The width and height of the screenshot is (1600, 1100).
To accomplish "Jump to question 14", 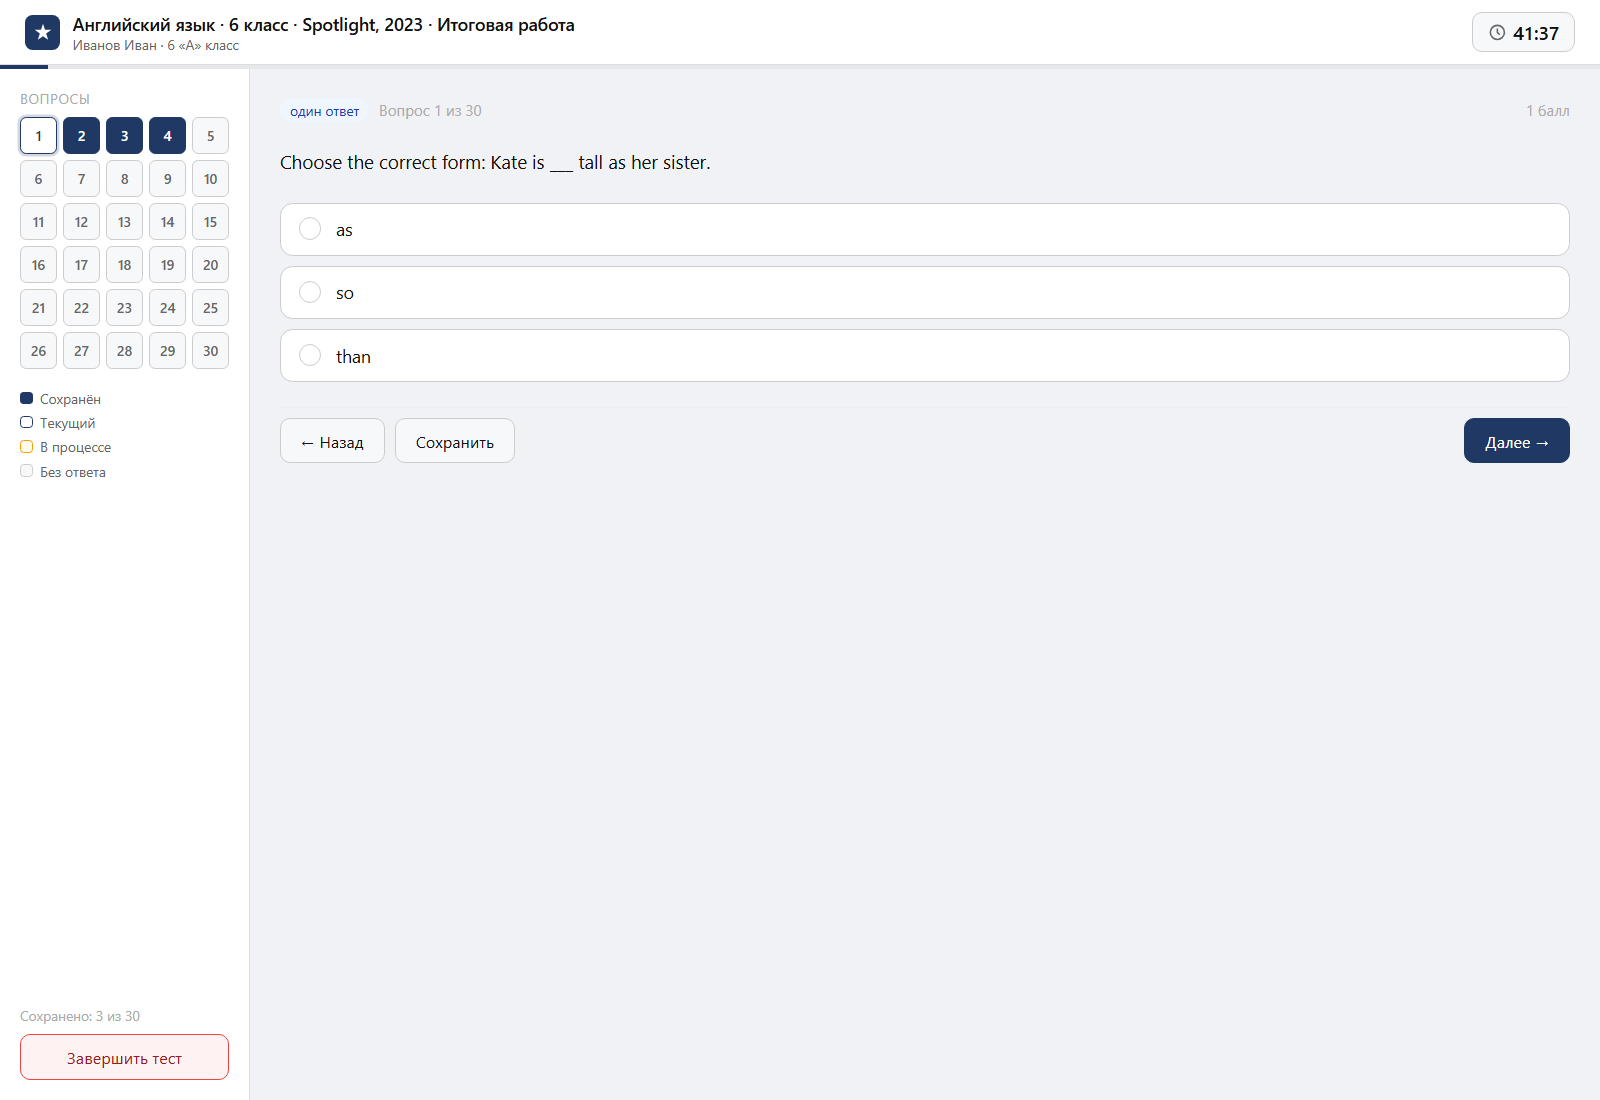I will [167, 222].
